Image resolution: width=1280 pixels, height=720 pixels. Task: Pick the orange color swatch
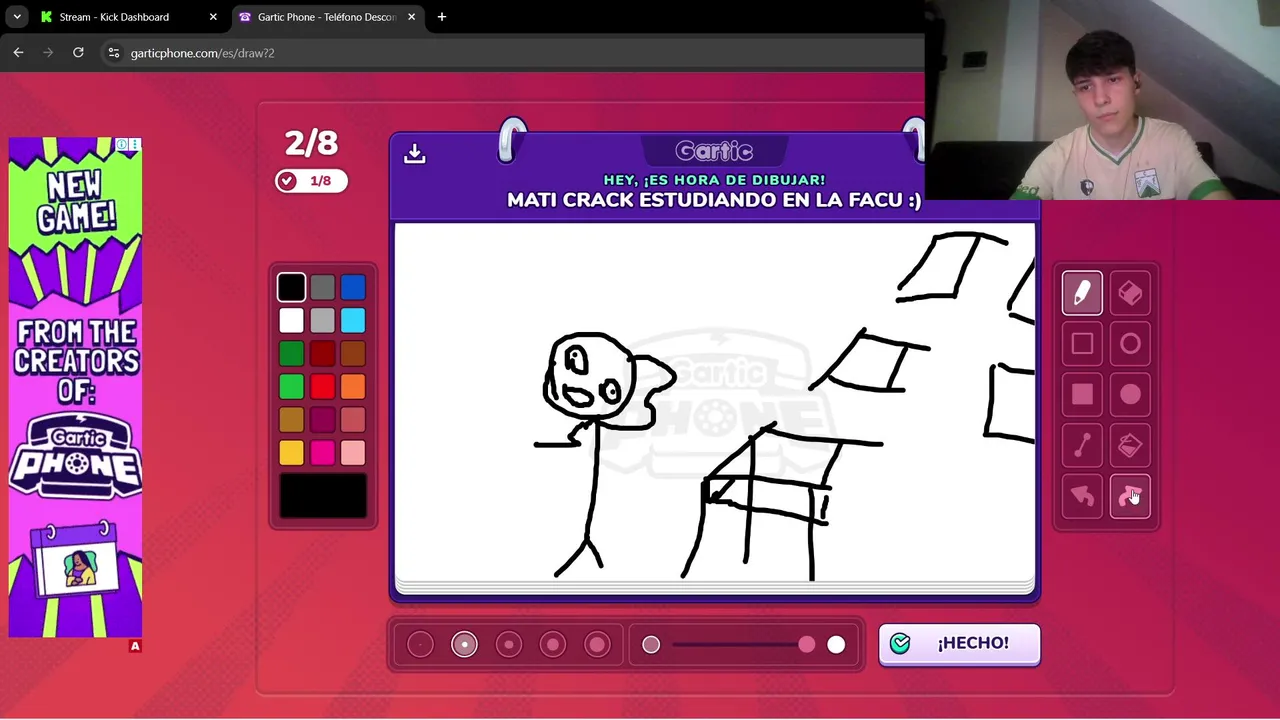(353, 386)
